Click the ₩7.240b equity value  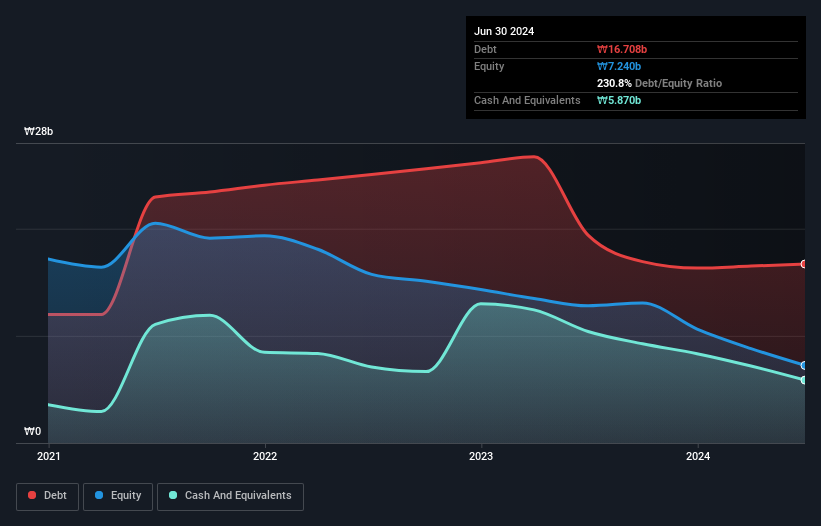pyautogui.click(x=619, y=66)
